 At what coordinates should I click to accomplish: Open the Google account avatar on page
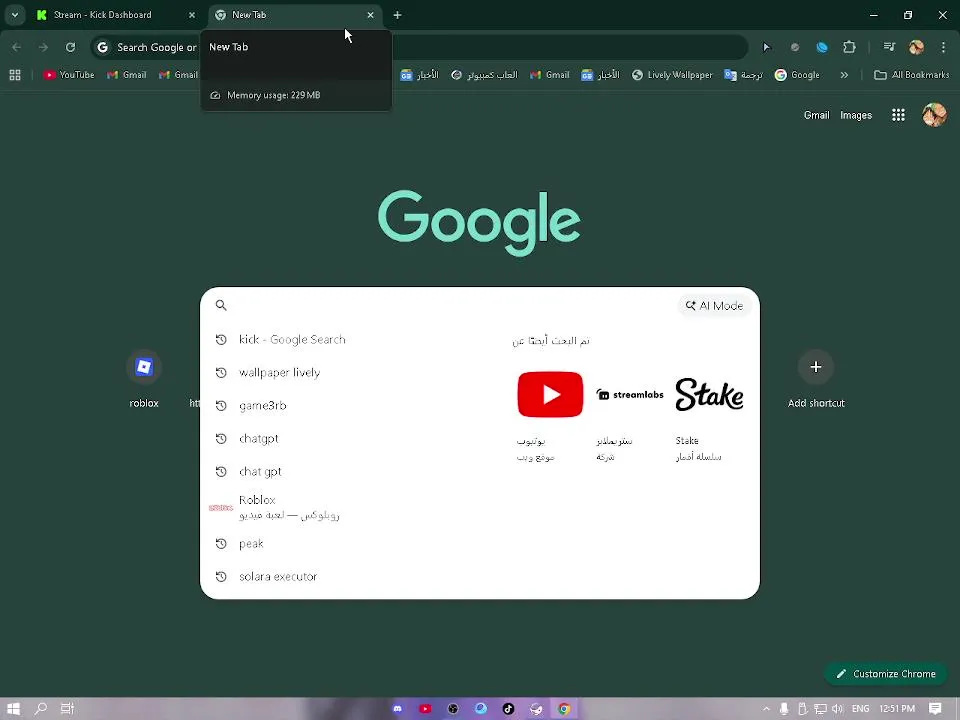tap(934, 115)
